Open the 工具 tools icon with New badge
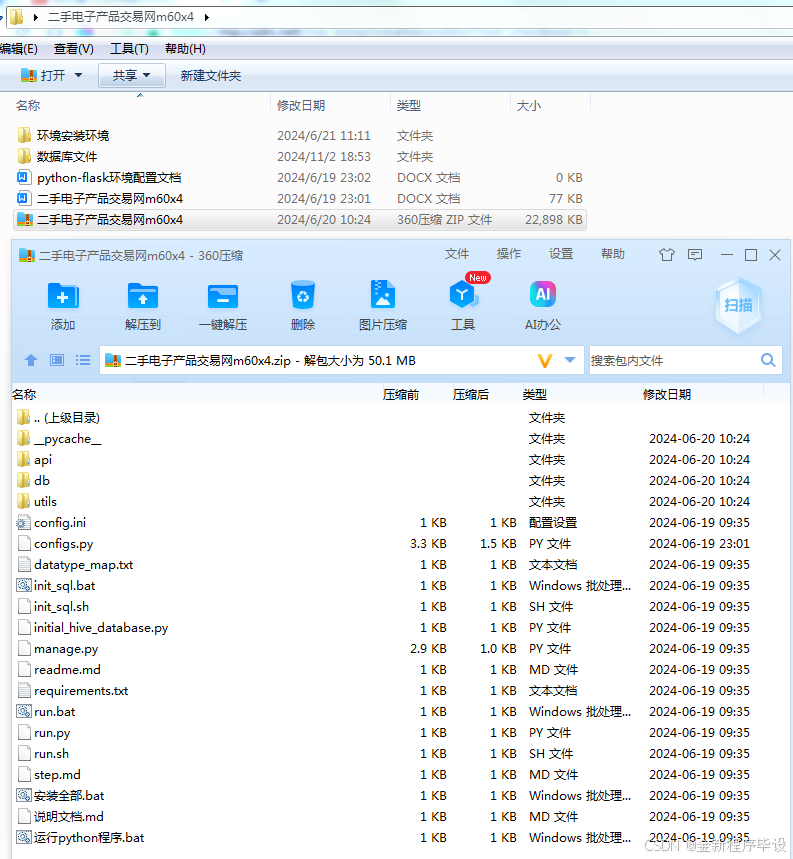Viewport: 793px width, 859px height. pos(463,295)
